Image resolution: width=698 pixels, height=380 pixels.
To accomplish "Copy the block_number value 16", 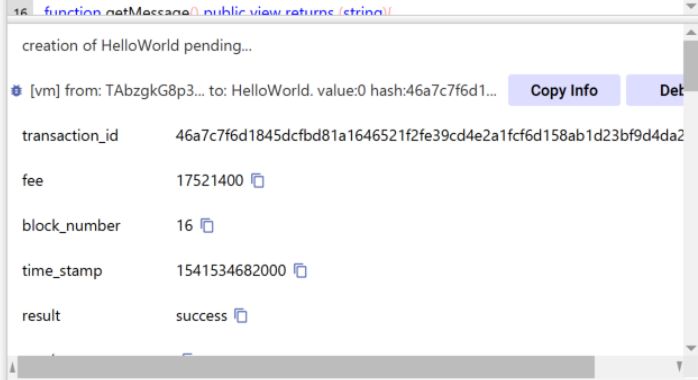I will (207, 226).
